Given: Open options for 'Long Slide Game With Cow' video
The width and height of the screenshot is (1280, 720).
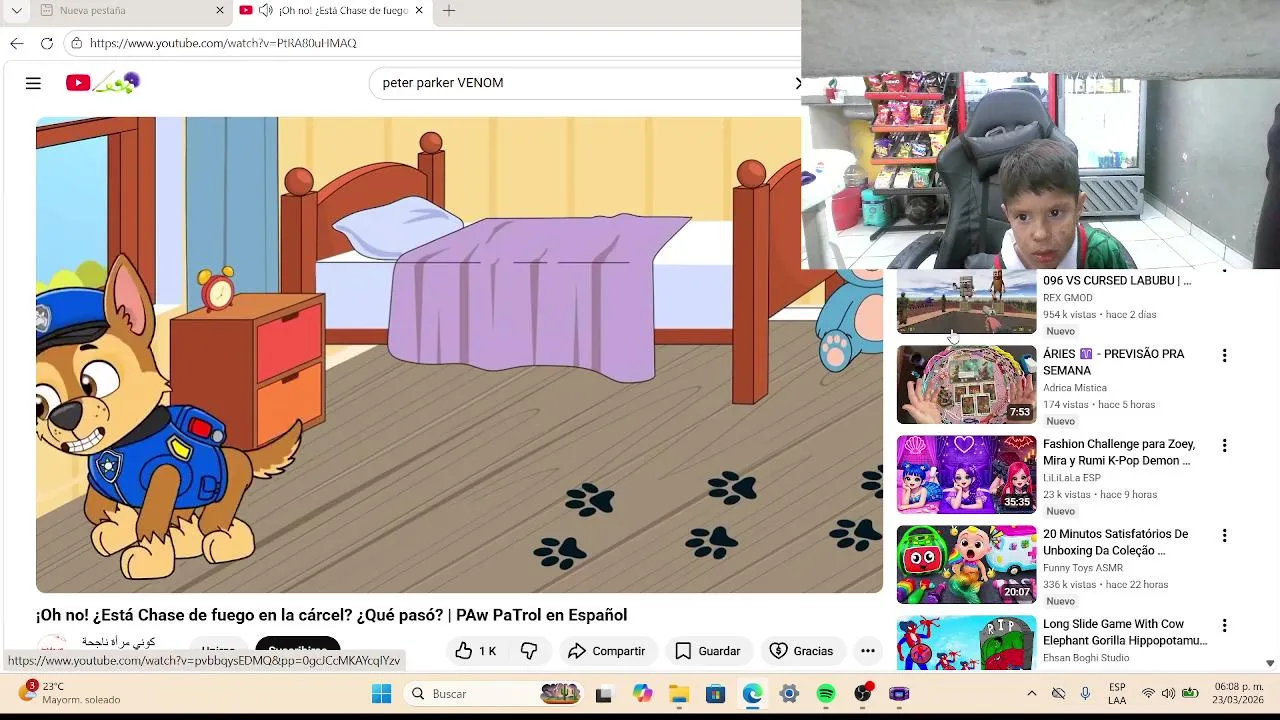Looking at the screenshot, I should click(1224, 626).
